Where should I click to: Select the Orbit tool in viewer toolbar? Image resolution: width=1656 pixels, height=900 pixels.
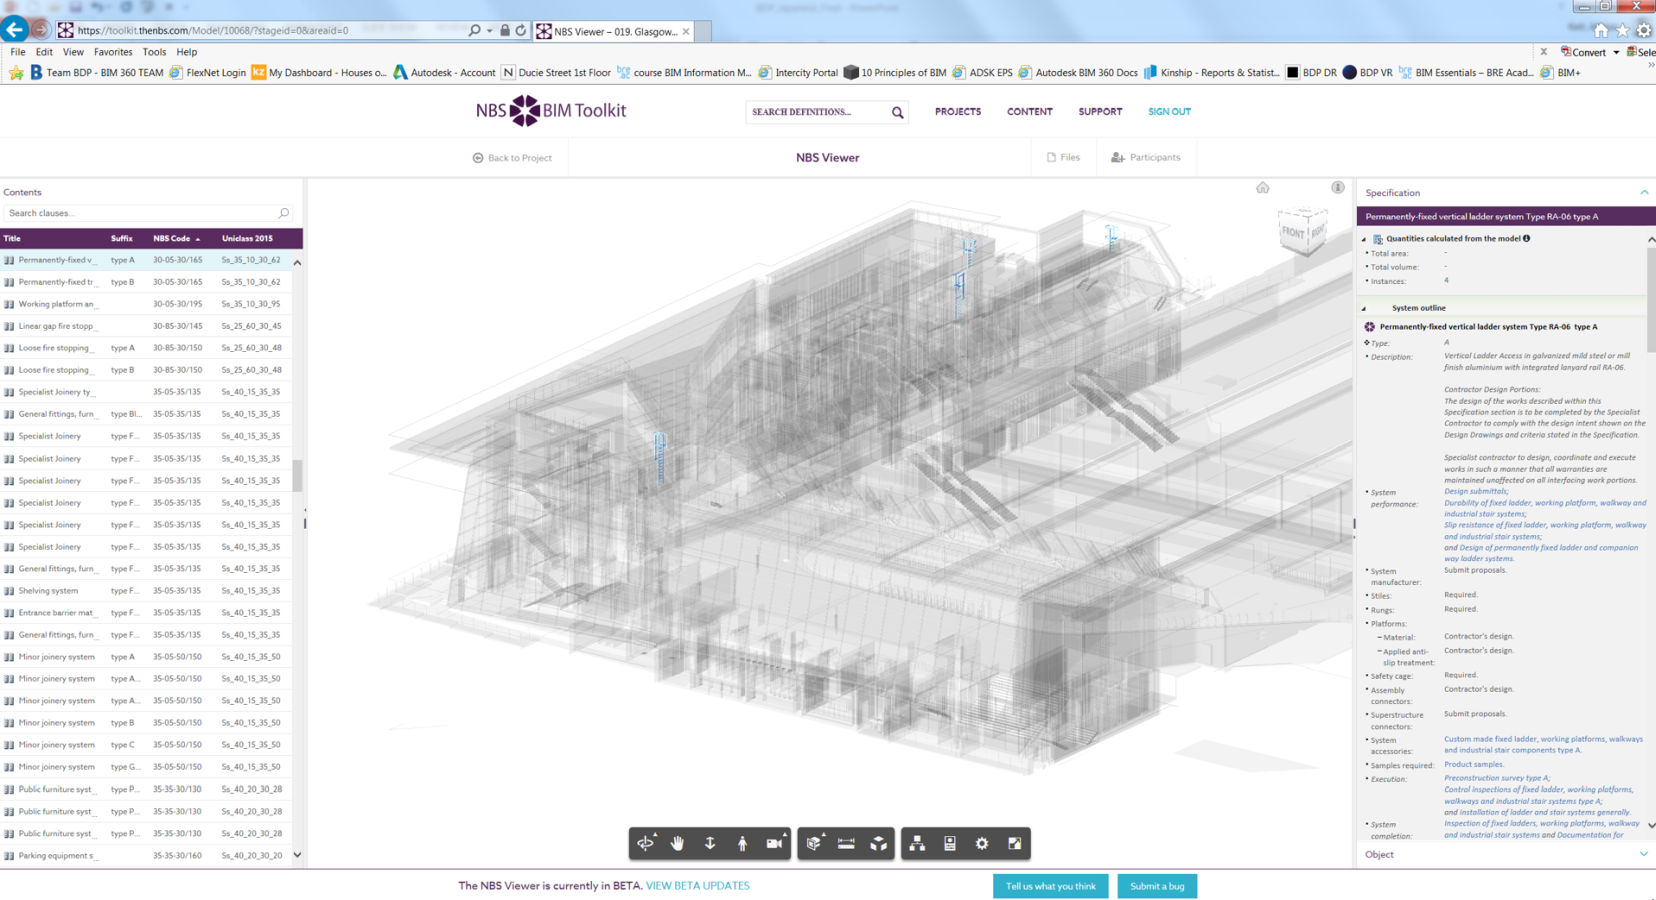[646, 843]
